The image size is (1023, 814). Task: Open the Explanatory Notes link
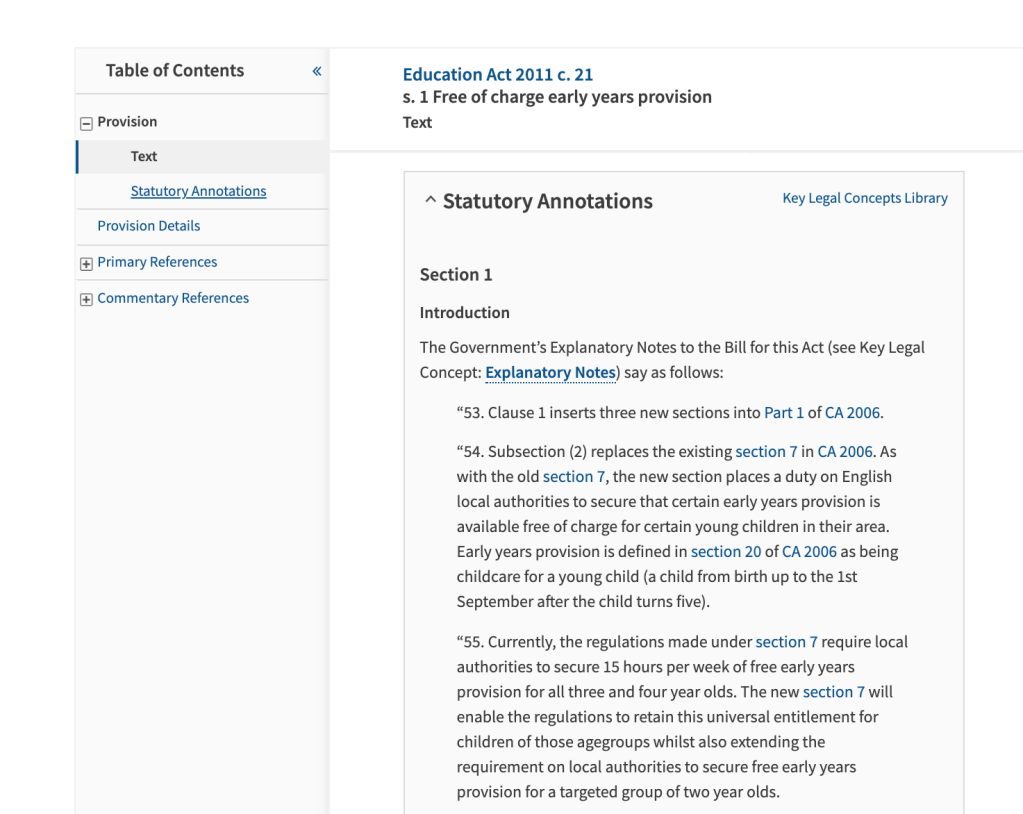(550, 372)
